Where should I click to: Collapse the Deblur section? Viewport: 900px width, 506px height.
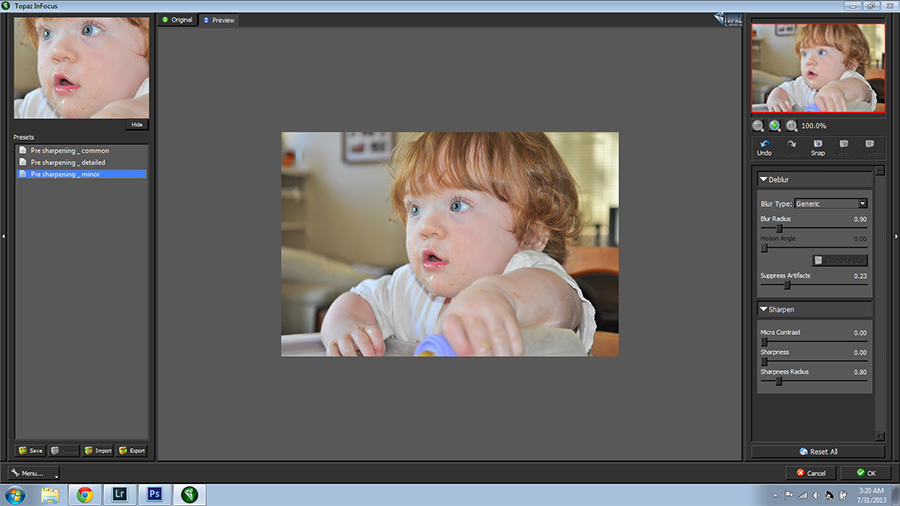(x=764, y=179)
